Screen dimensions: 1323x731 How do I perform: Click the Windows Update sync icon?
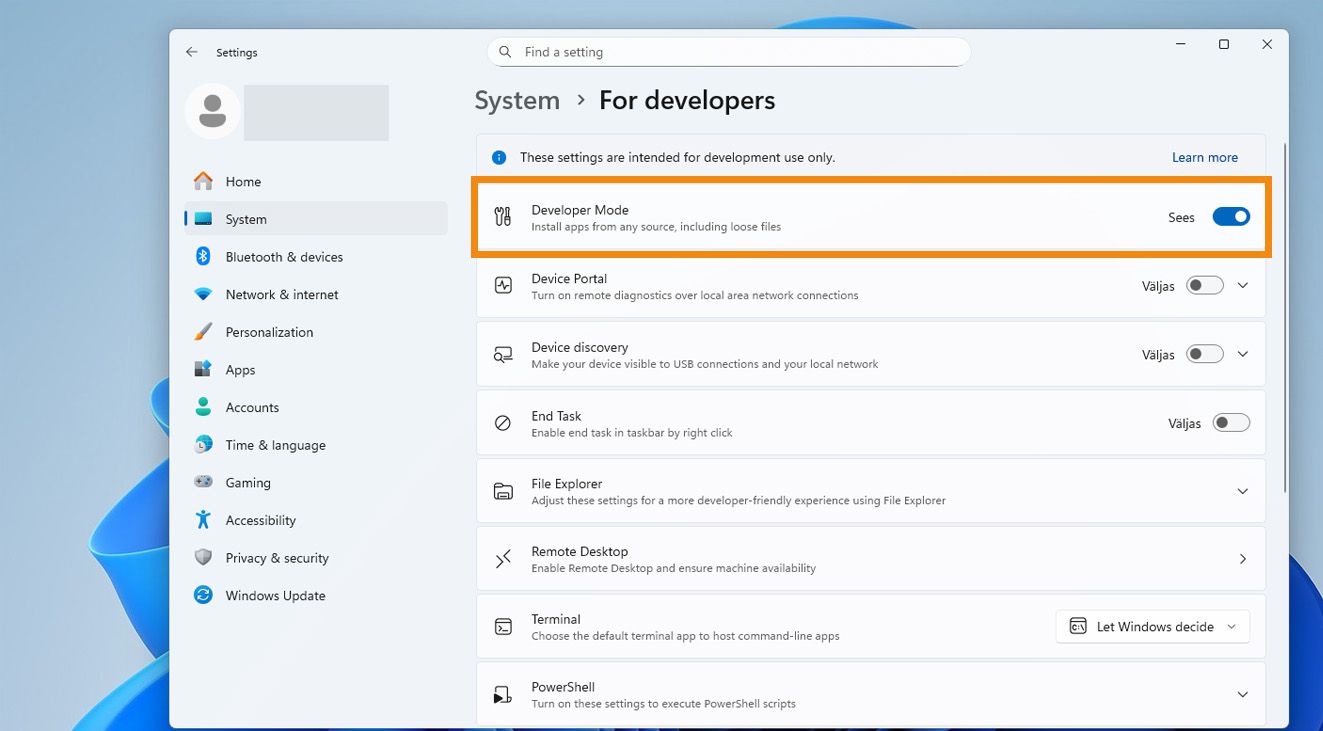pos(203,596)
